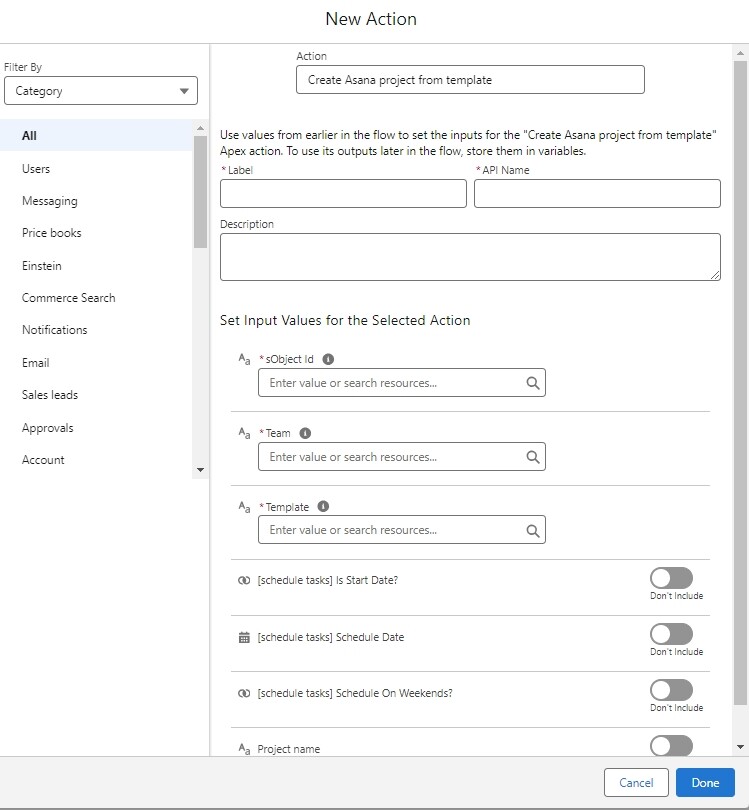
Task: Click the Done button
Action: [x=705, y=783]
